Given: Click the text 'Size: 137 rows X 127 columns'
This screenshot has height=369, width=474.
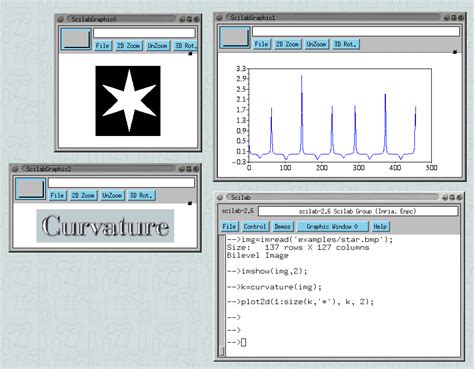Looking at the screenshot, I should pos(298,248).
